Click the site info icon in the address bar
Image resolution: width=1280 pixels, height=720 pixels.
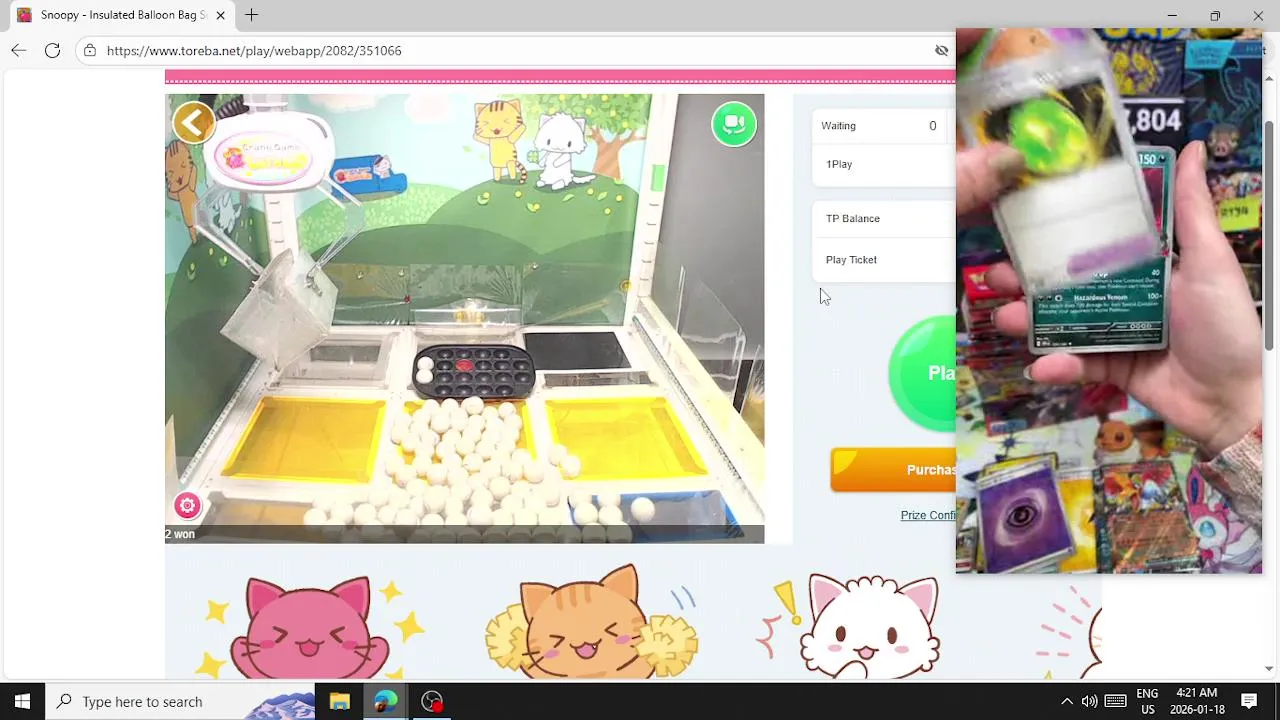click(90, 50)
